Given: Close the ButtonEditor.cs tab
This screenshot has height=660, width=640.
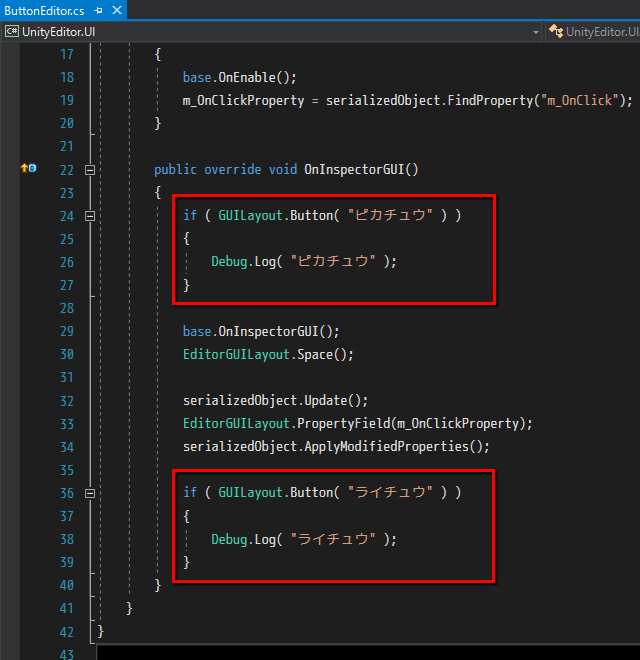Looking at the screenshot, I should click(117, 10).
